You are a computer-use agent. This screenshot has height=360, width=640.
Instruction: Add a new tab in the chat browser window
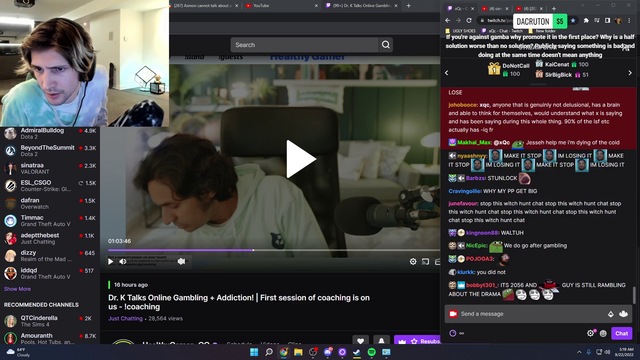pyautogui.click(x=554, y=8)
